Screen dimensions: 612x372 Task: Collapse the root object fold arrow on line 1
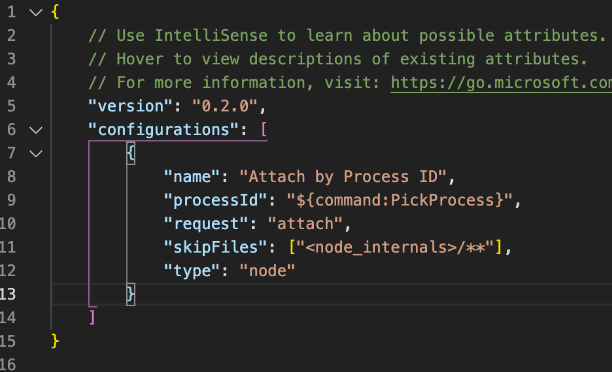(x=36, y=12)
